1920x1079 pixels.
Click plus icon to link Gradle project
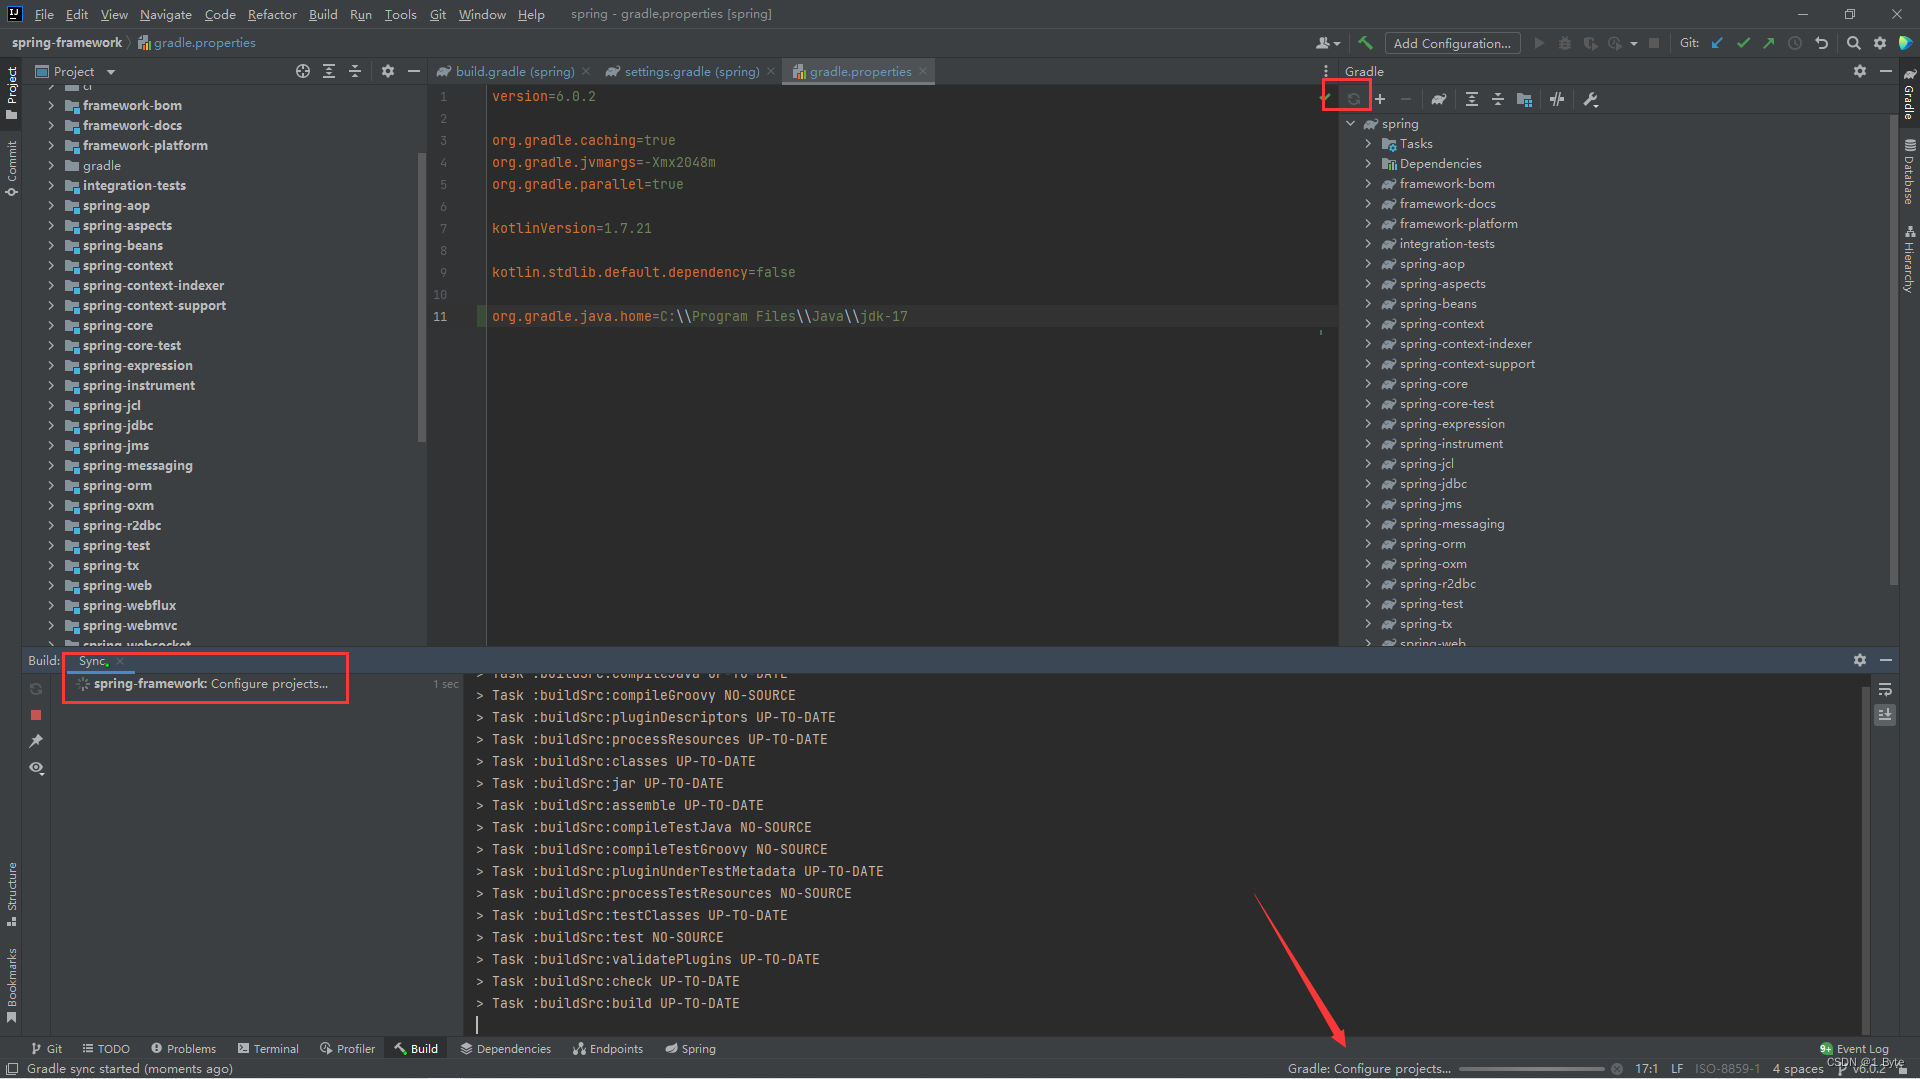1380,99
